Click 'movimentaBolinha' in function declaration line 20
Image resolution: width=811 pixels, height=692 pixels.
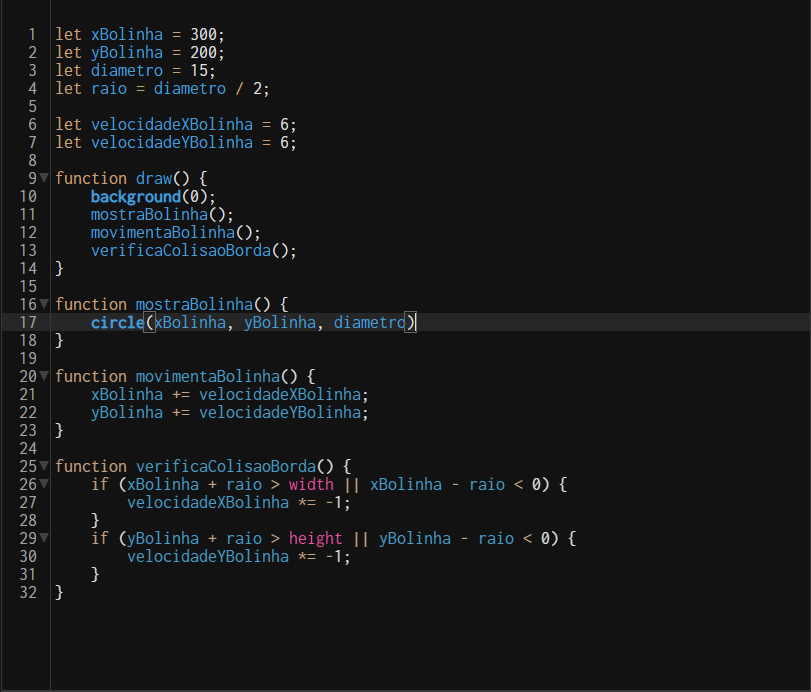click(208, 376)
